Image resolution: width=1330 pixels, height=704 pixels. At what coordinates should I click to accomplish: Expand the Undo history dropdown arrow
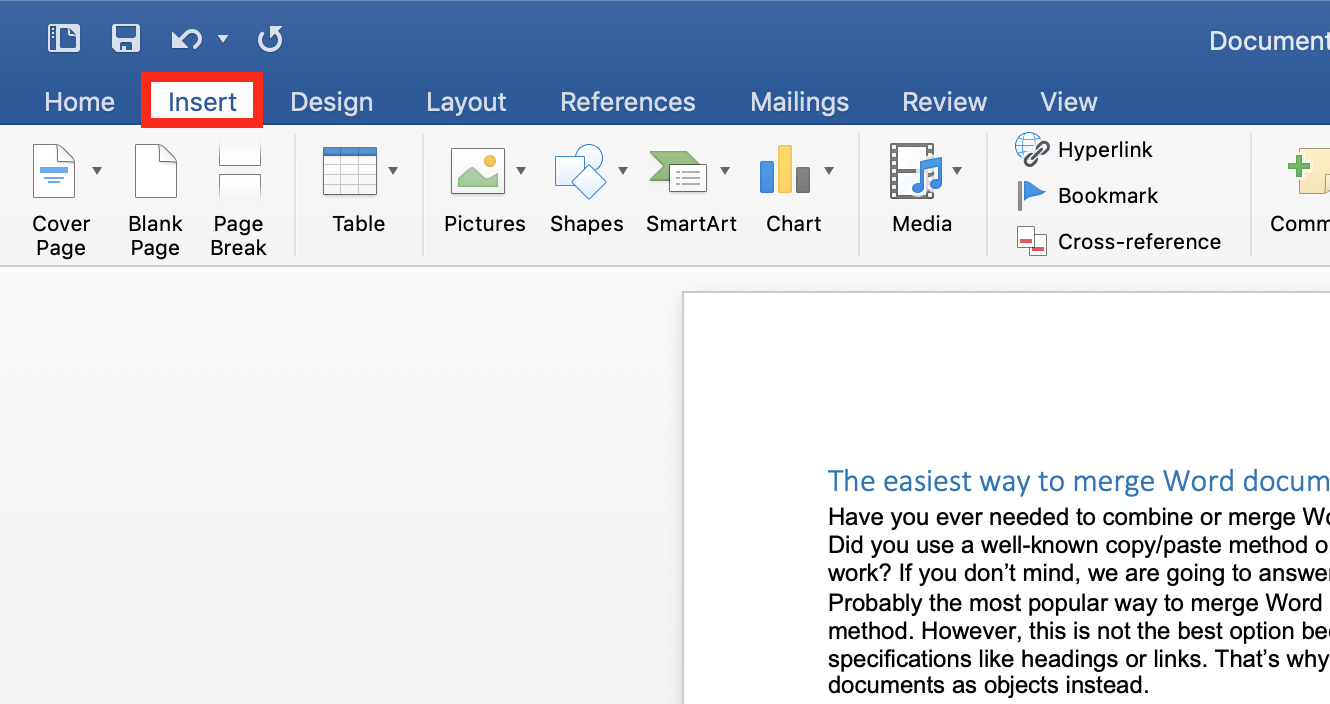click(x=223, y=39)
